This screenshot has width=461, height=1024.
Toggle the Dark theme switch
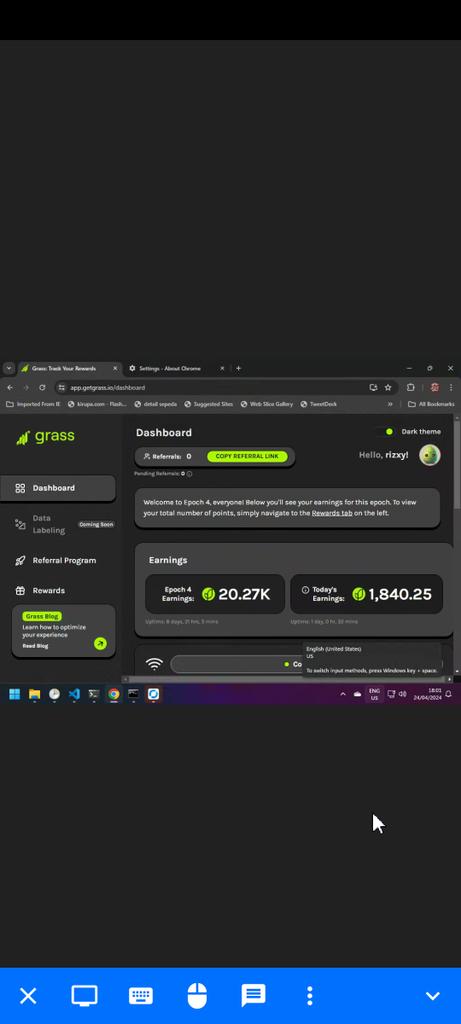[x=384, y=432]
